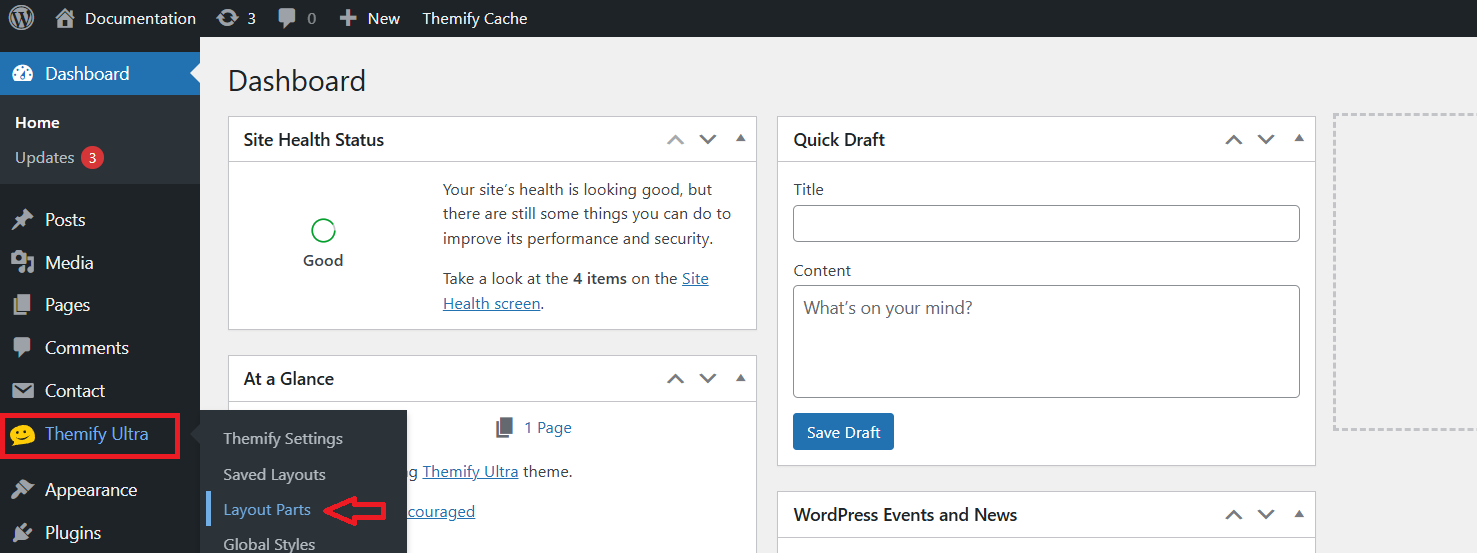Choose Layout Parts from flyout
The height and width of the screenshot is (553, 1477).
tap(267, 510)
